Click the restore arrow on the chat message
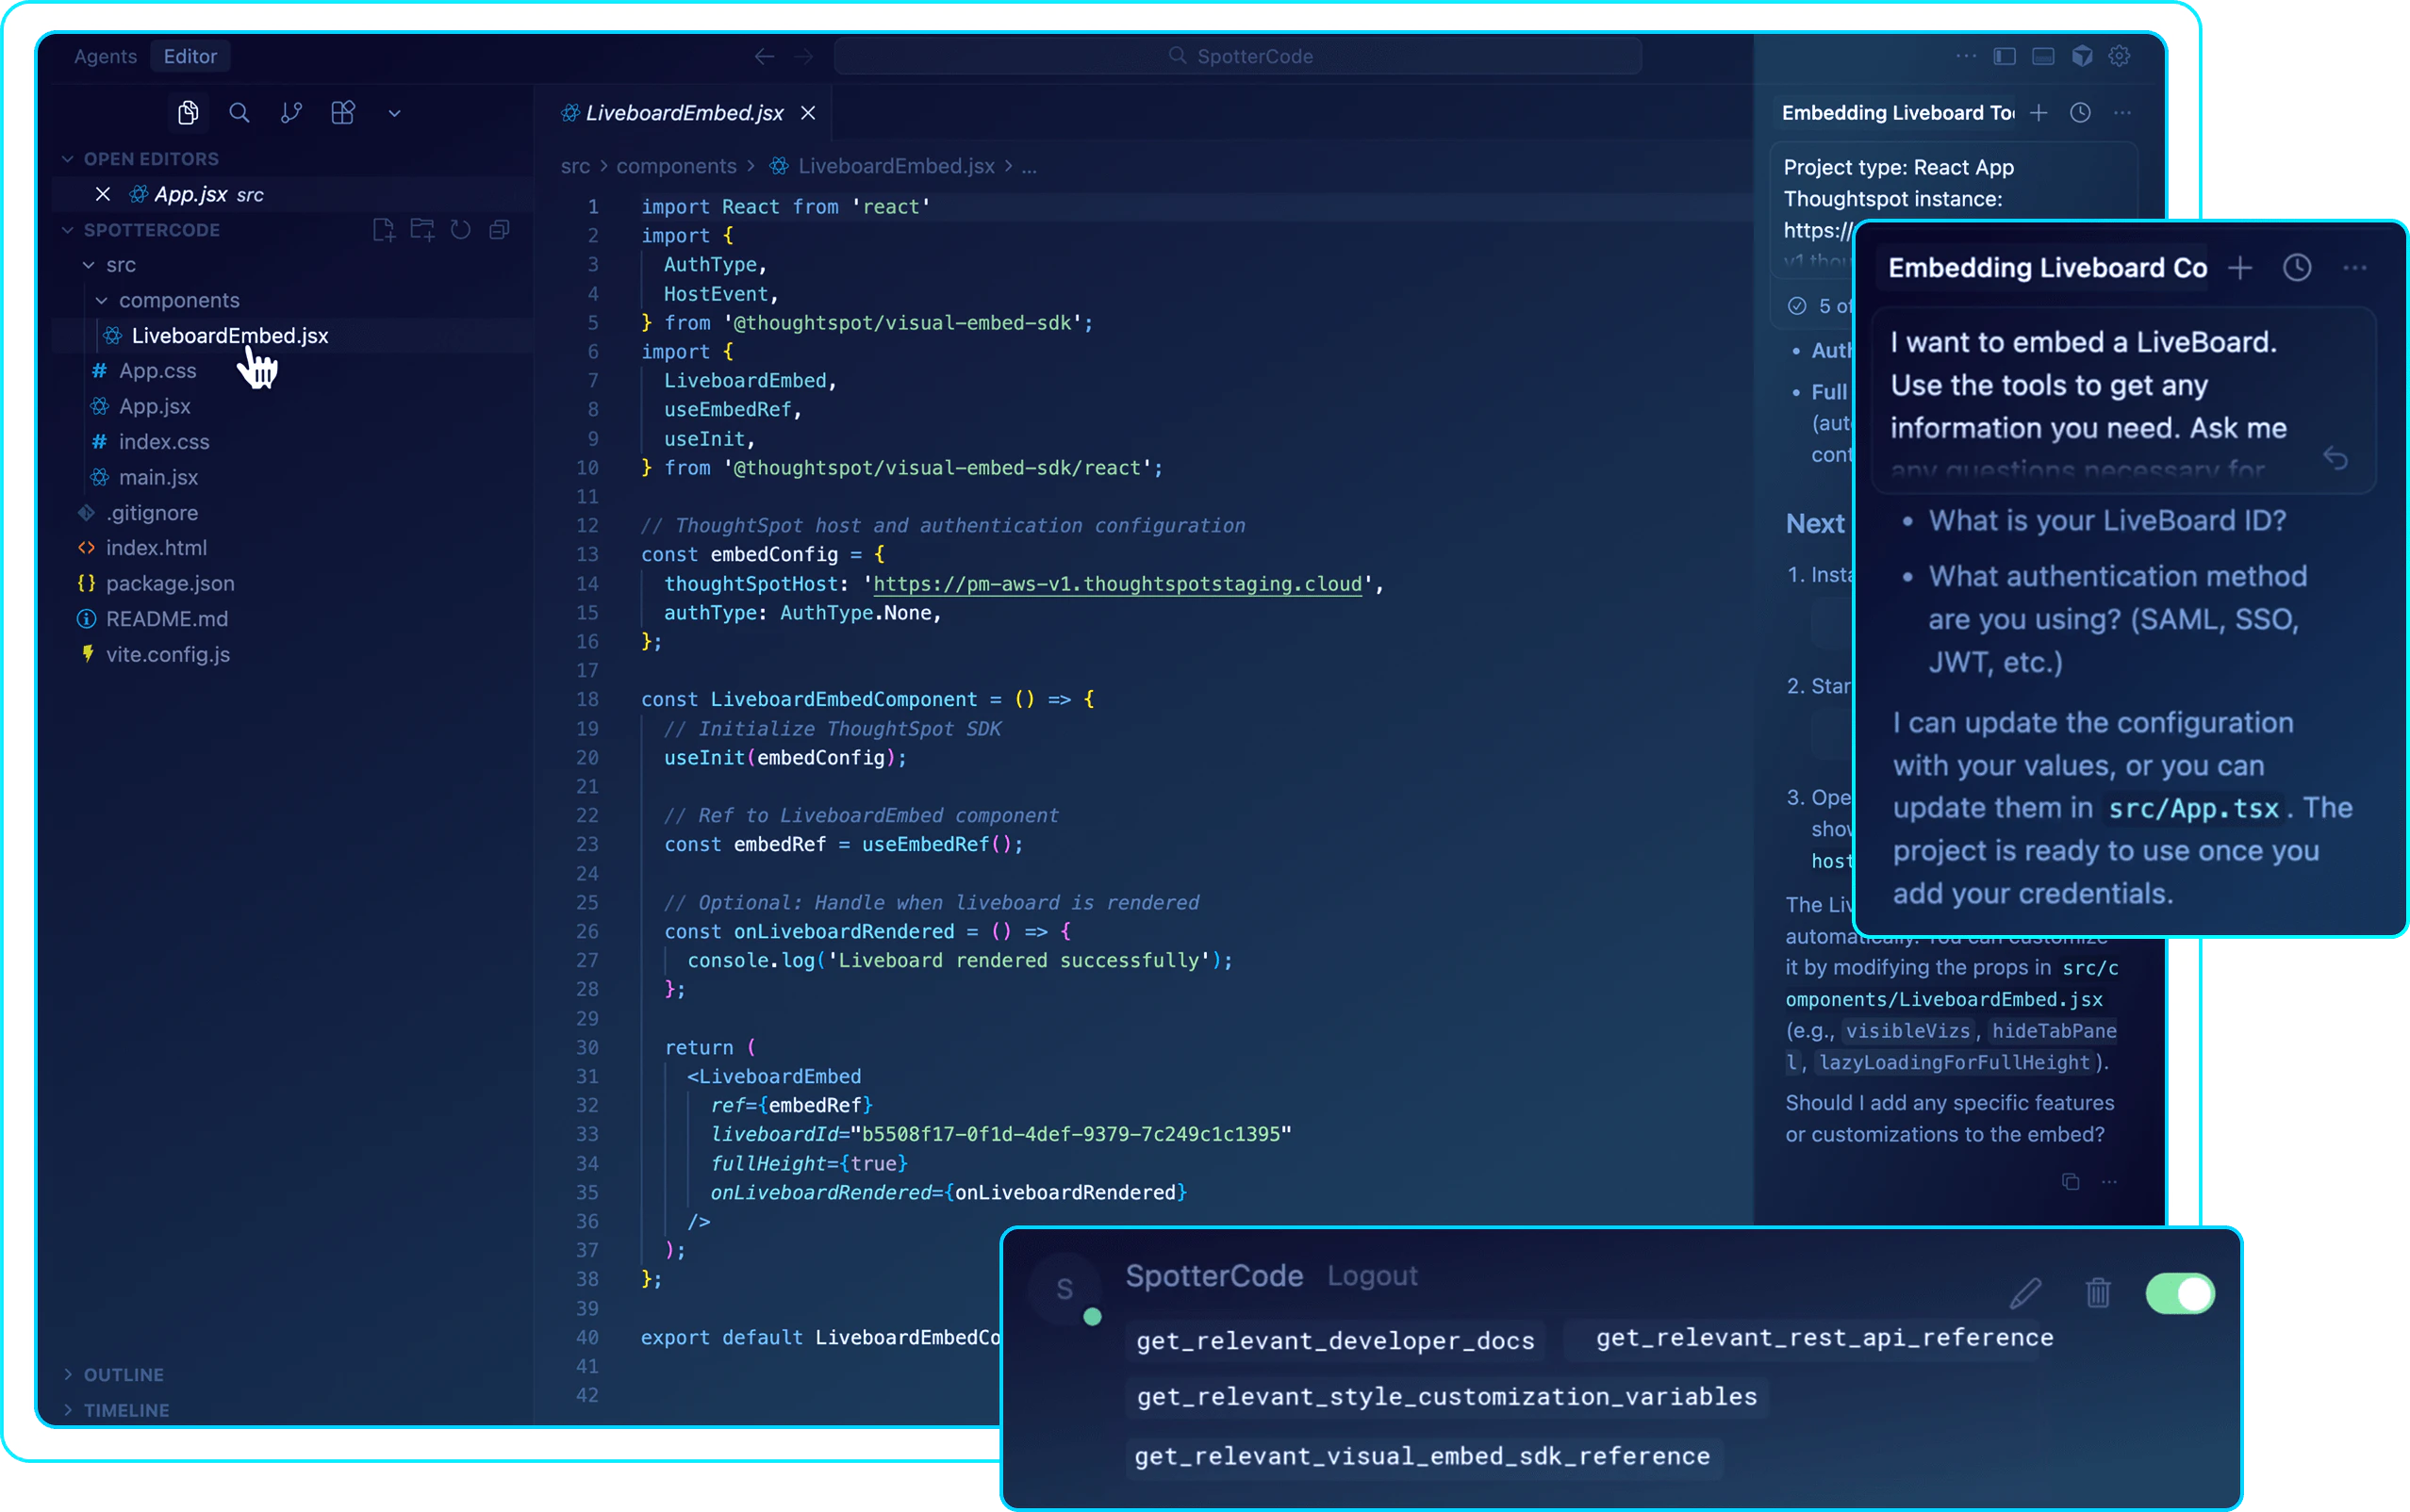2410x1512 pixels. pyautogui.click(x=2335, y=458)
